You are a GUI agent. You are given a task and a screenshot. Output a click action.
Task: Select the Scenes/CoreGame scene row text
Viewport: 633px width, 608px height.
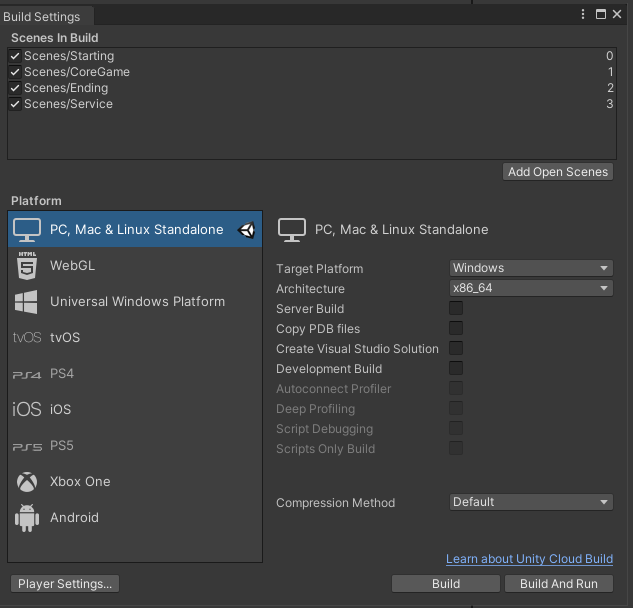[77, 72]
